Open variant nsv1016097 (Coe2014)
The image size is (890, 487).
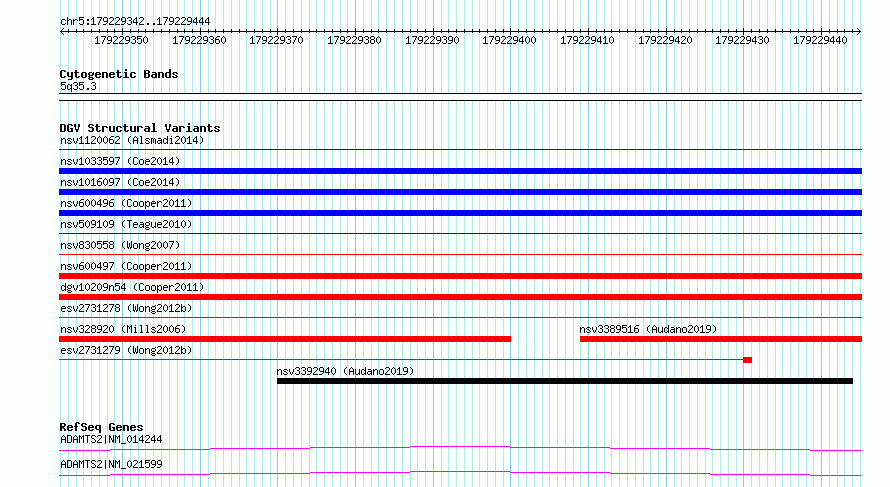coord(120,182)
